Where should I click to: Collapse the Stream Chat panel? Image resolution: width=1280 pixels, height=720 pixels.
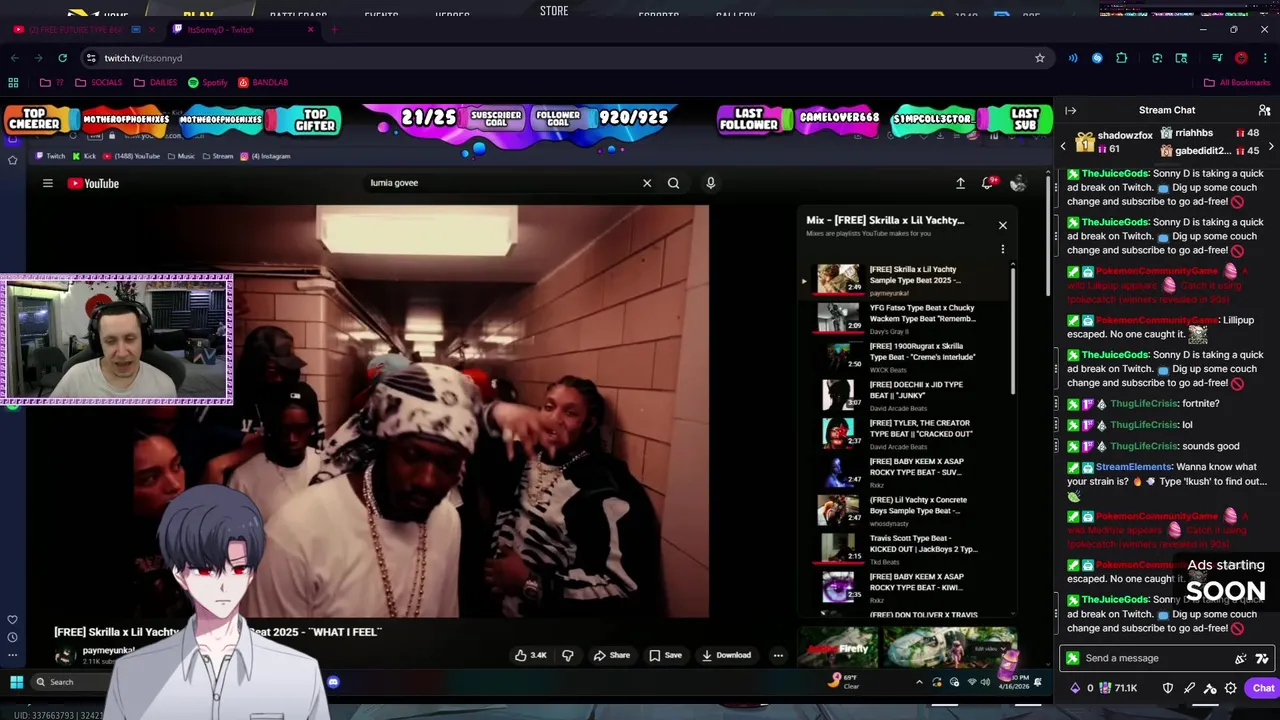[x=1070, y=110]
